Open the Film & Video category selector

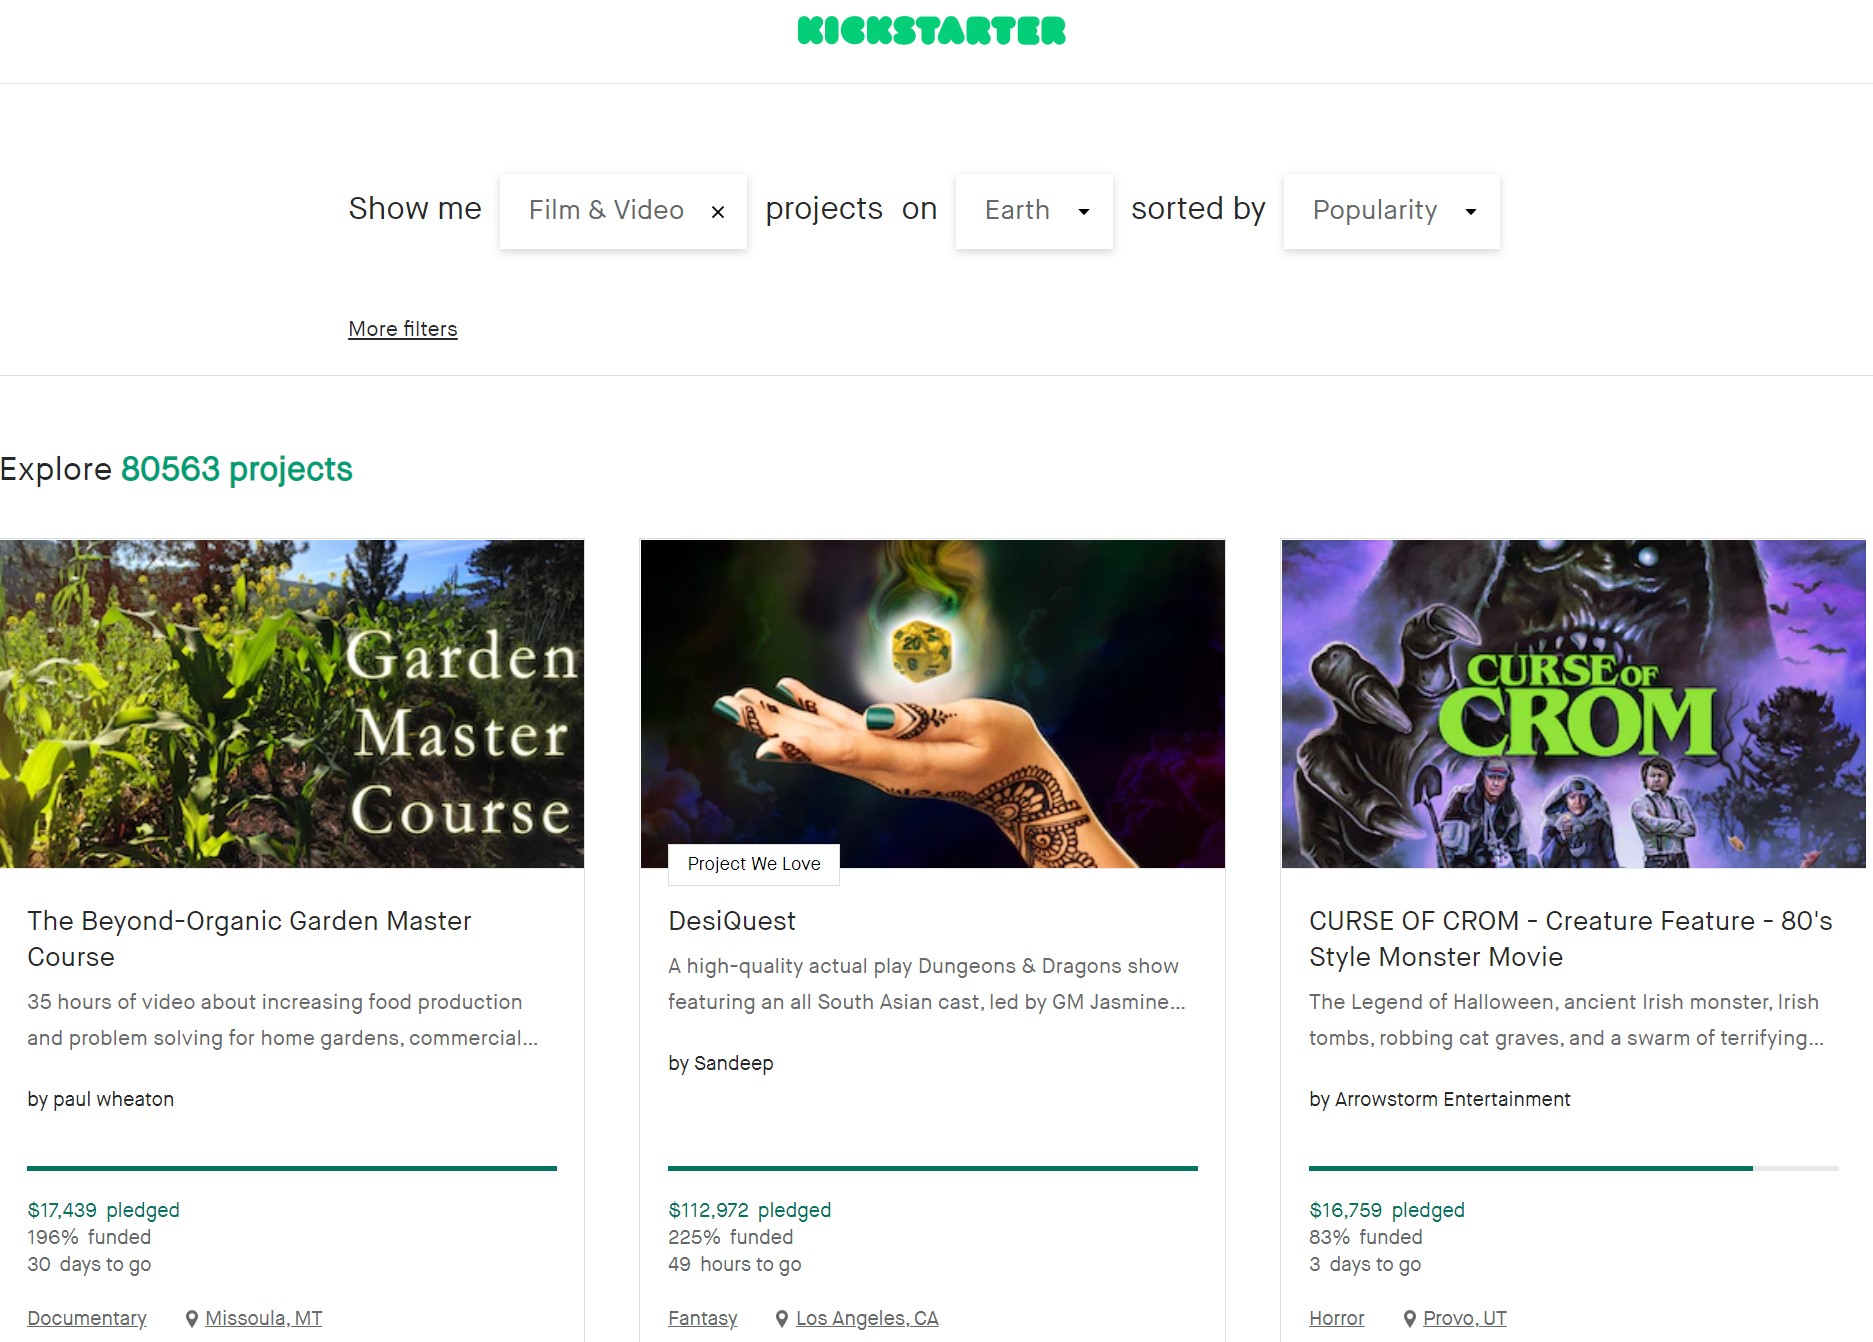[x=606, y=210]
